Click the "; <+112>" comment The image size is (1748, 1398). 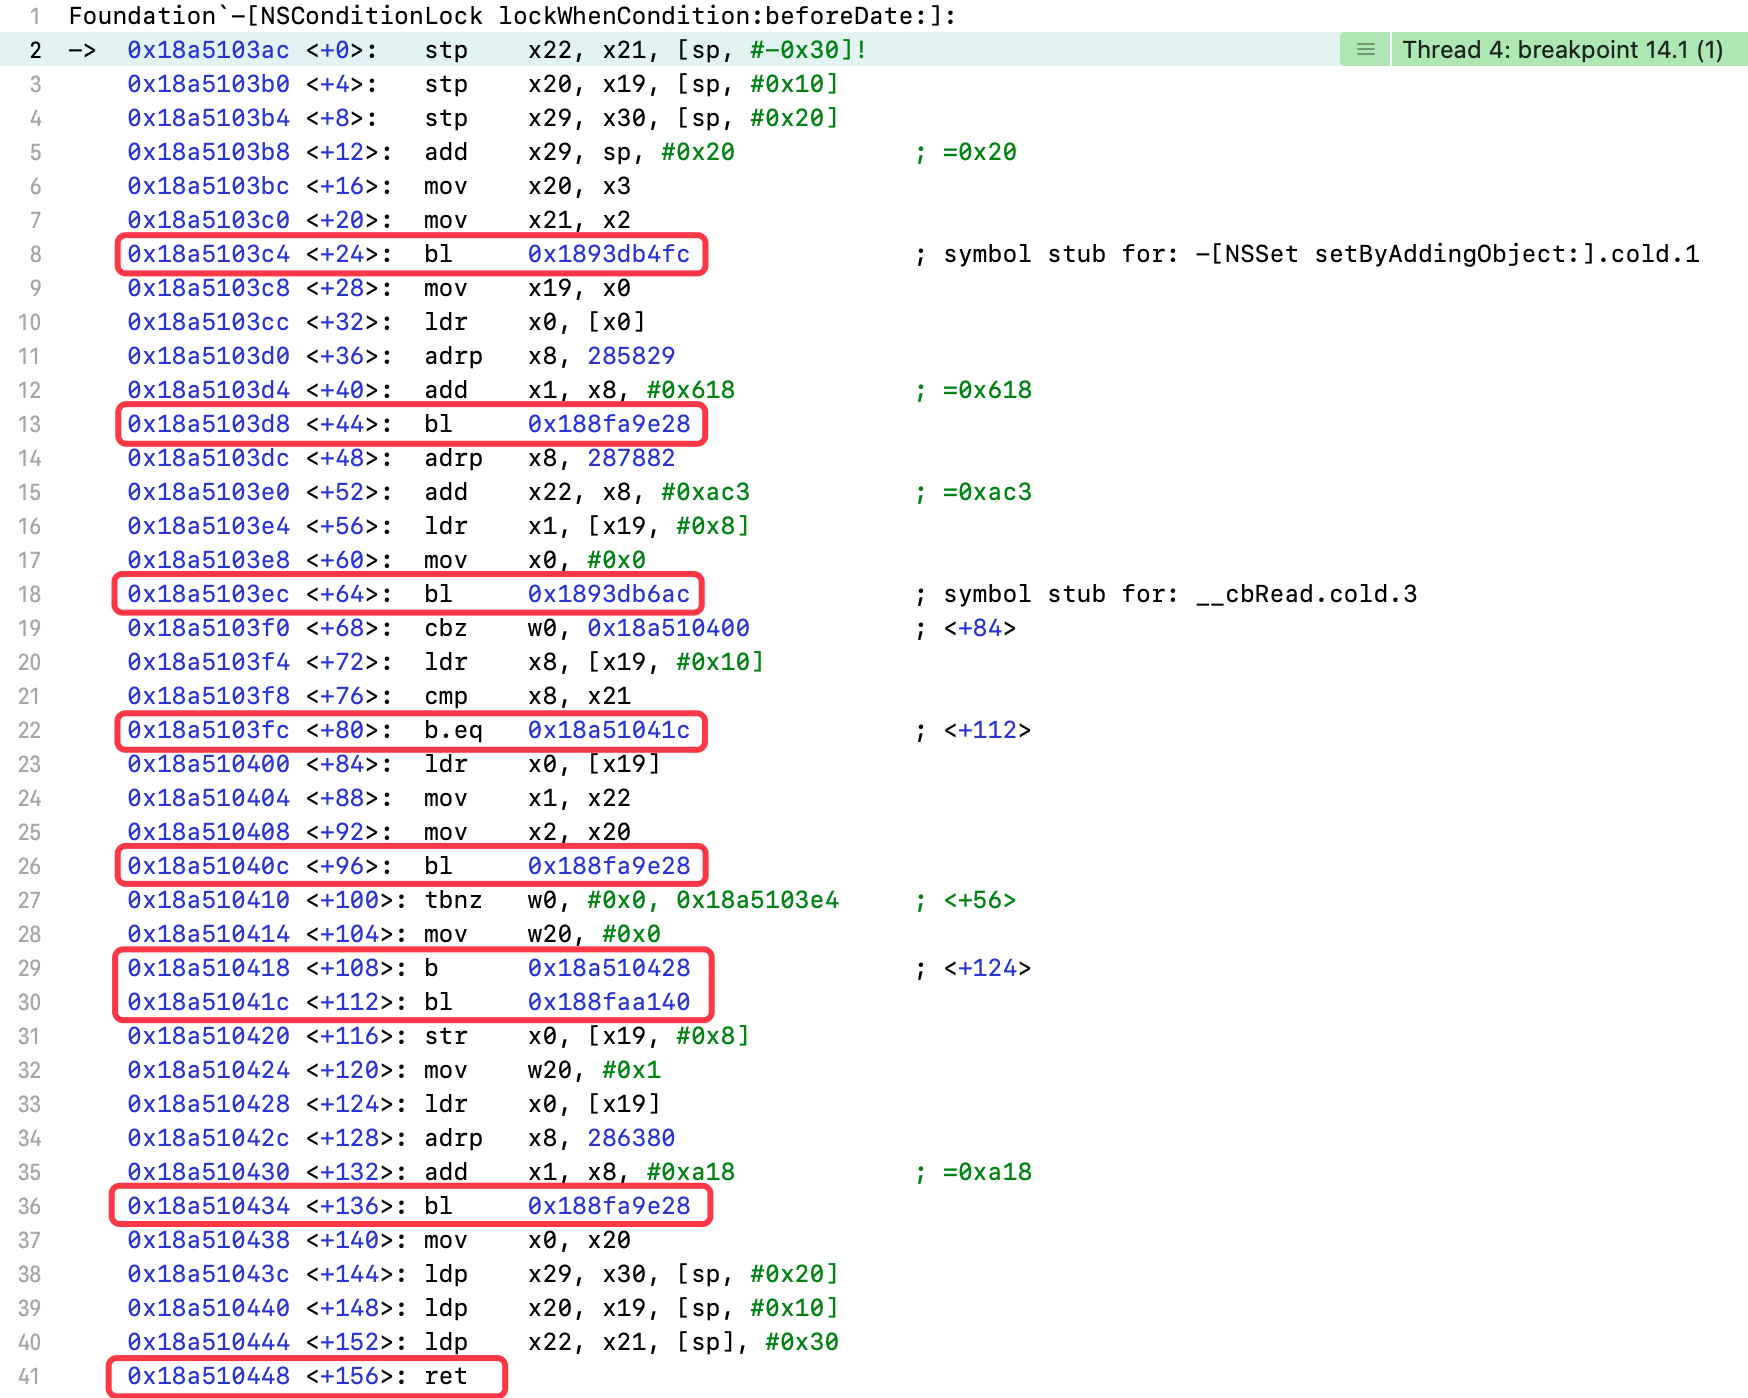pos(972,730)
